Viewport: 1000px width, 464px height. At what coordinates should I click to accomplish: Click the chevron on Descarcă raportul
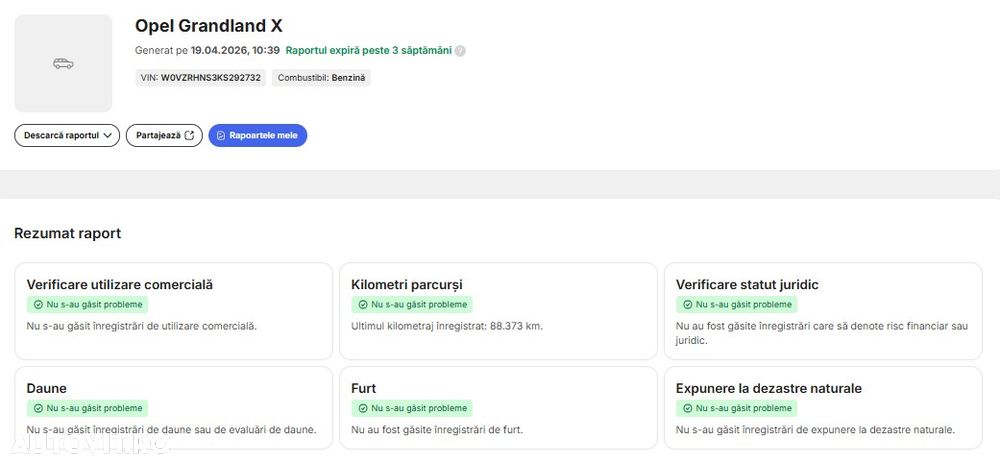pos(107,135)
